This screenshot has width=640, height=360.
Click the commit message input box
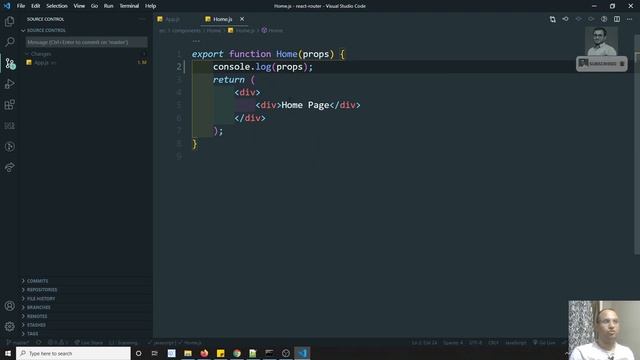[x=87, y=42]
